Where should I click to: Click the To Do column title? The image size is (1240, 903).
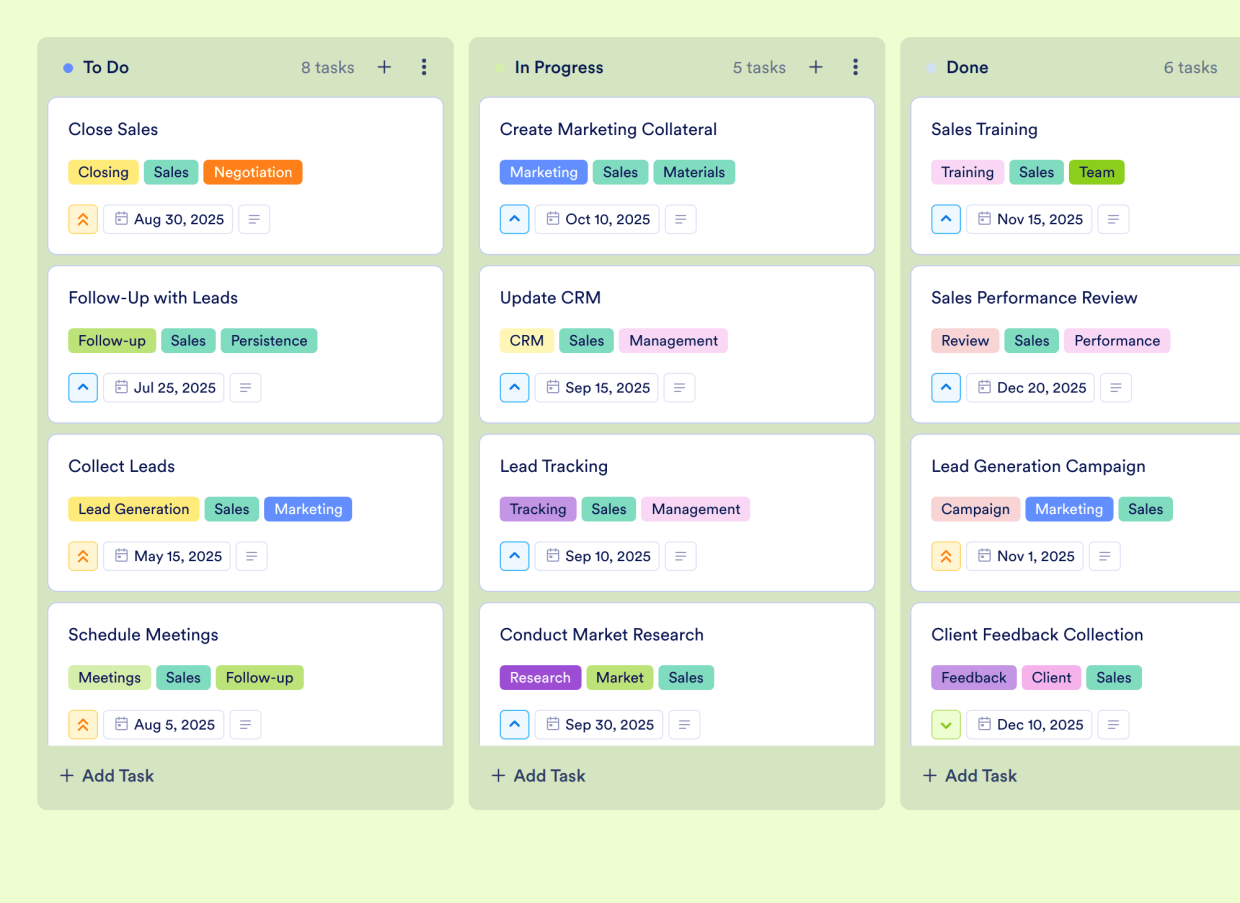pos(104,67)
